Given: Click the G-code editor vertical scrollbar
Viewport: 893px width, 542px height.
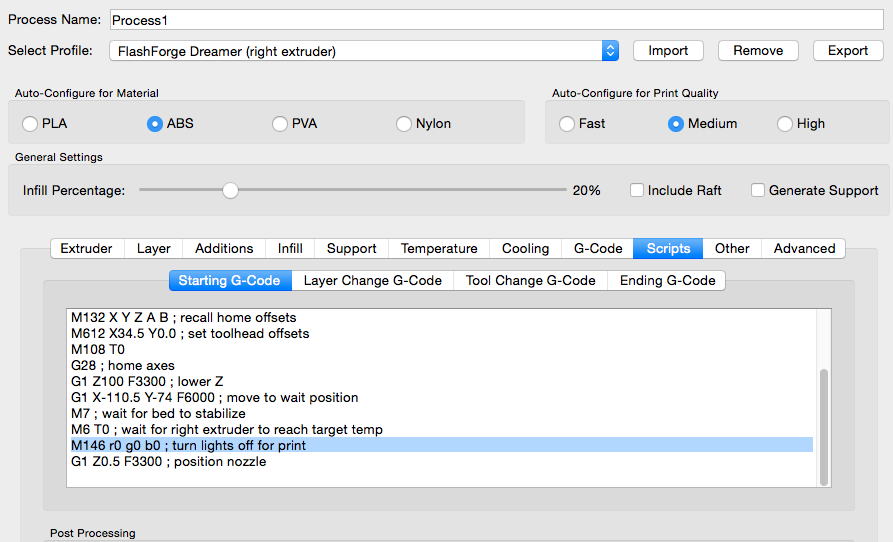Looking at the screenshot, I should (x=824, y=427).
